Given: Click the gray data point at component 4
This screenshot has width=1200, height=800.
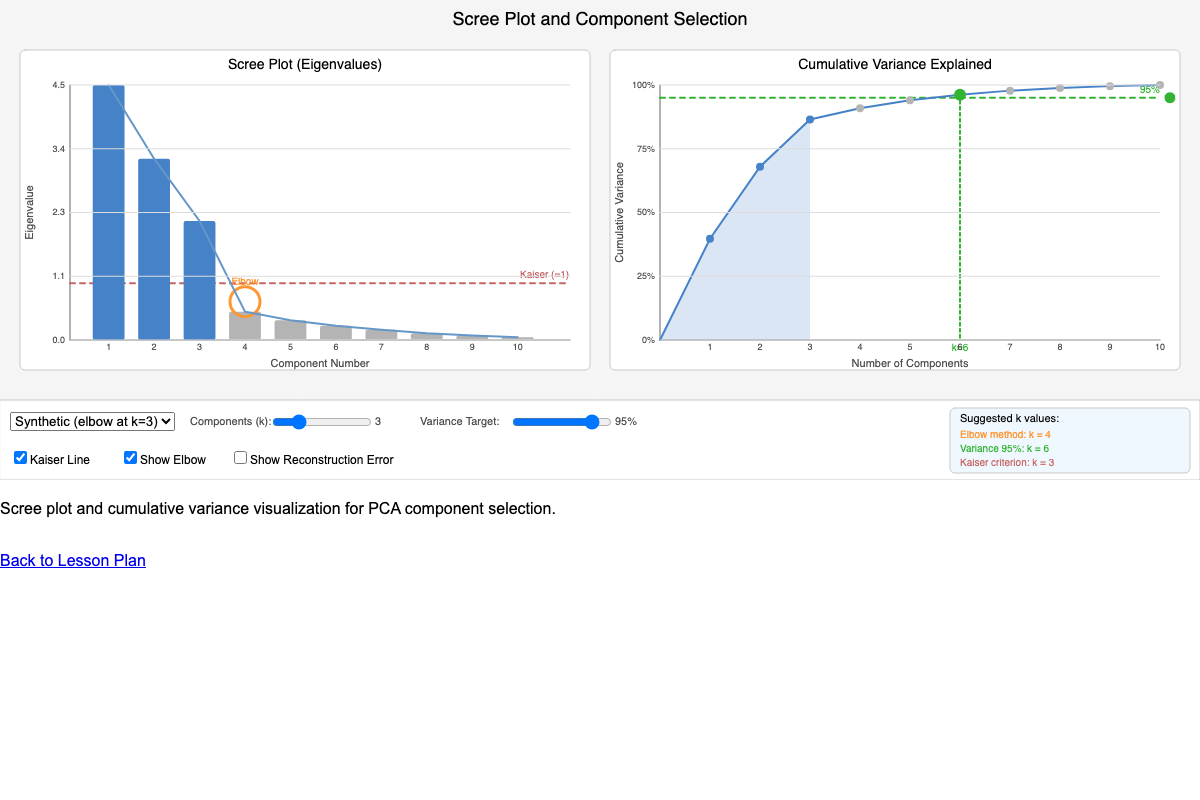Looking at the screenshot, I should 860,107.
